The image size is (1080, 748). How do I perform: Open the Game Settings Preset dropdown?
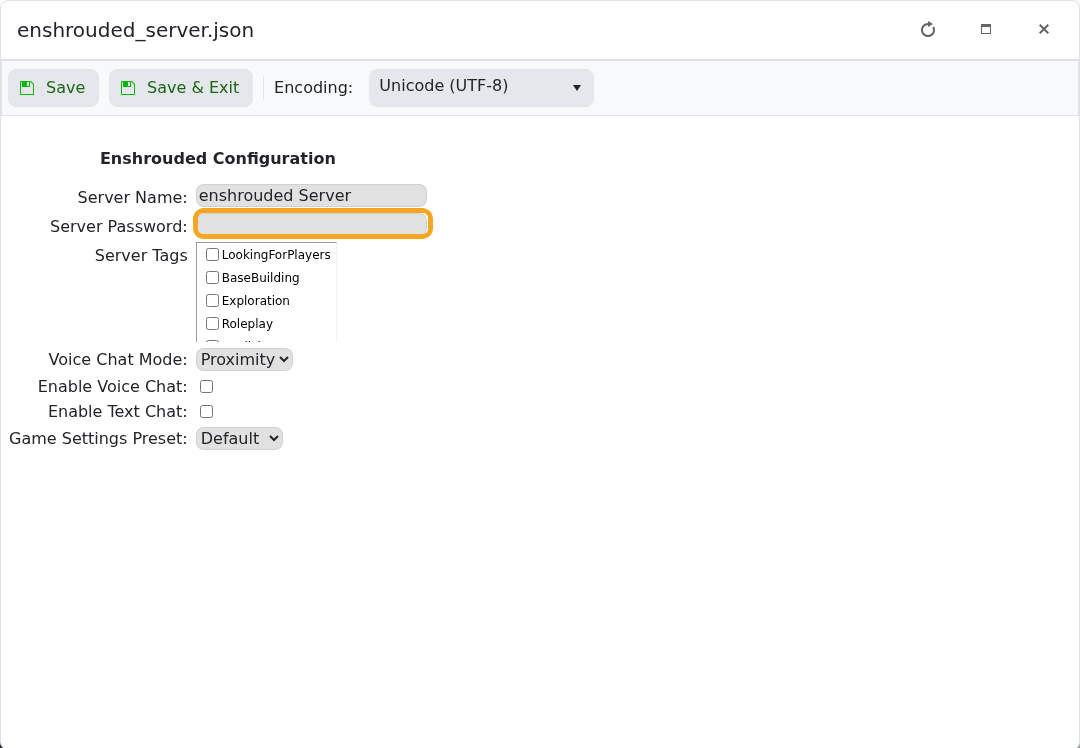click(x=239, y=439)
